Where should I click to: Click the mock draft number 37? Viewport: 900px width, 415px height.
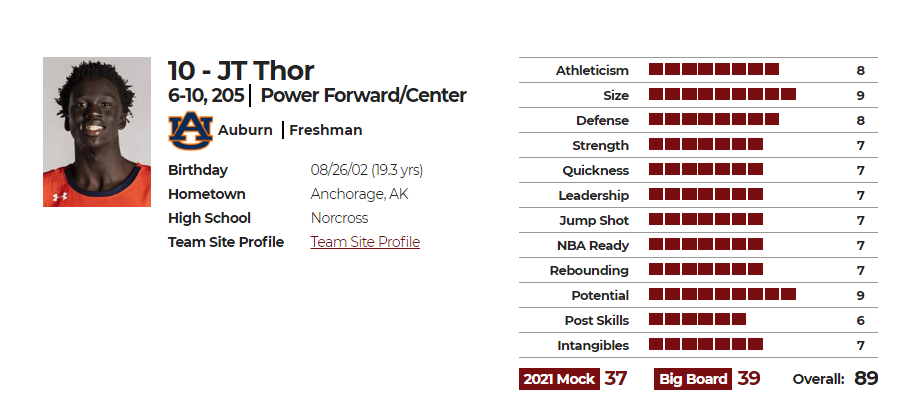pyautogui.click(x=615, y=379)
